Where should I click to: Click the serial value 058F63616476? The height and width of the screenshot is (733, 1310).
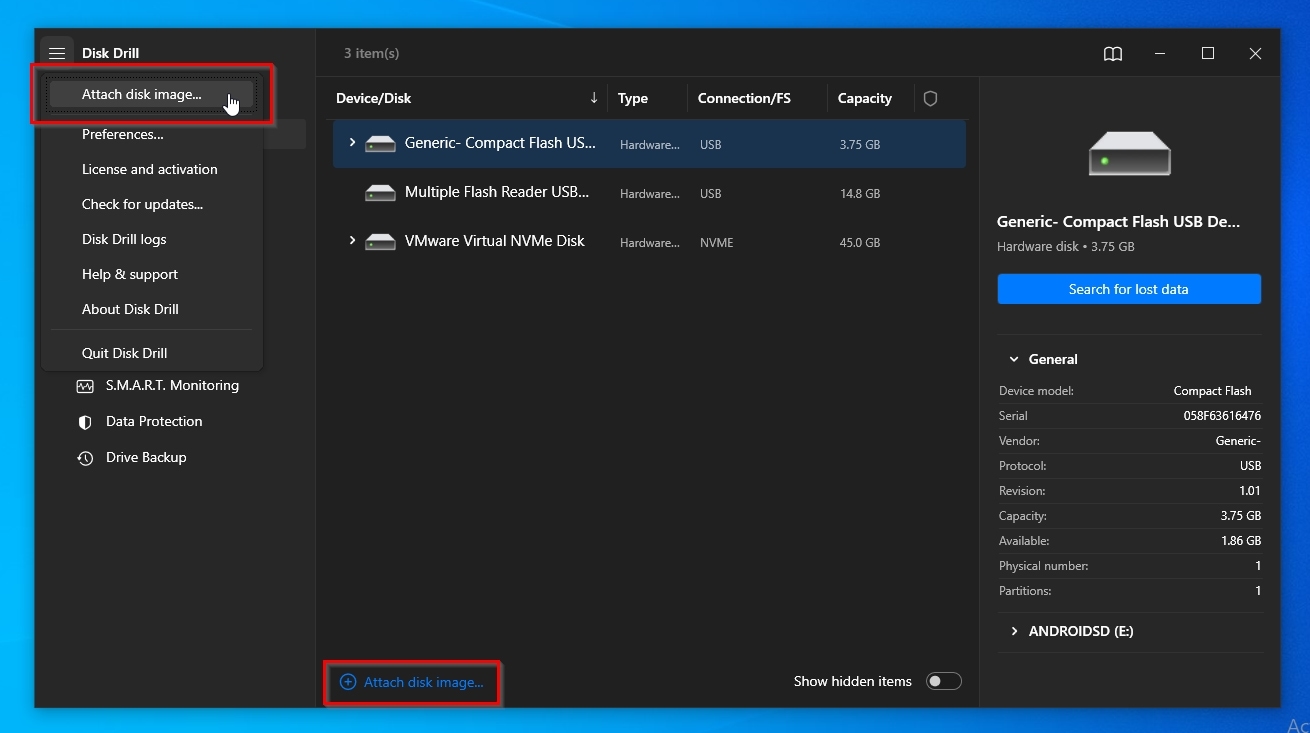tap(1222, 416)
